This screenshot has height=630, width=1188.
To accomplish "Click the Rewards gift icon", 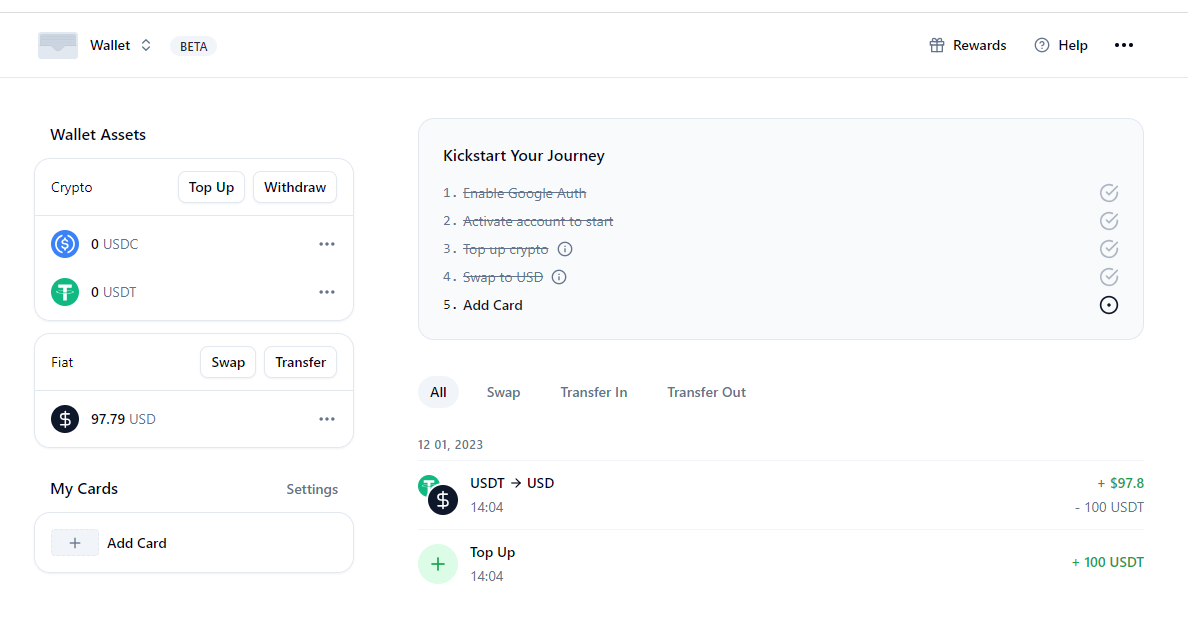I will pos(937,45).
